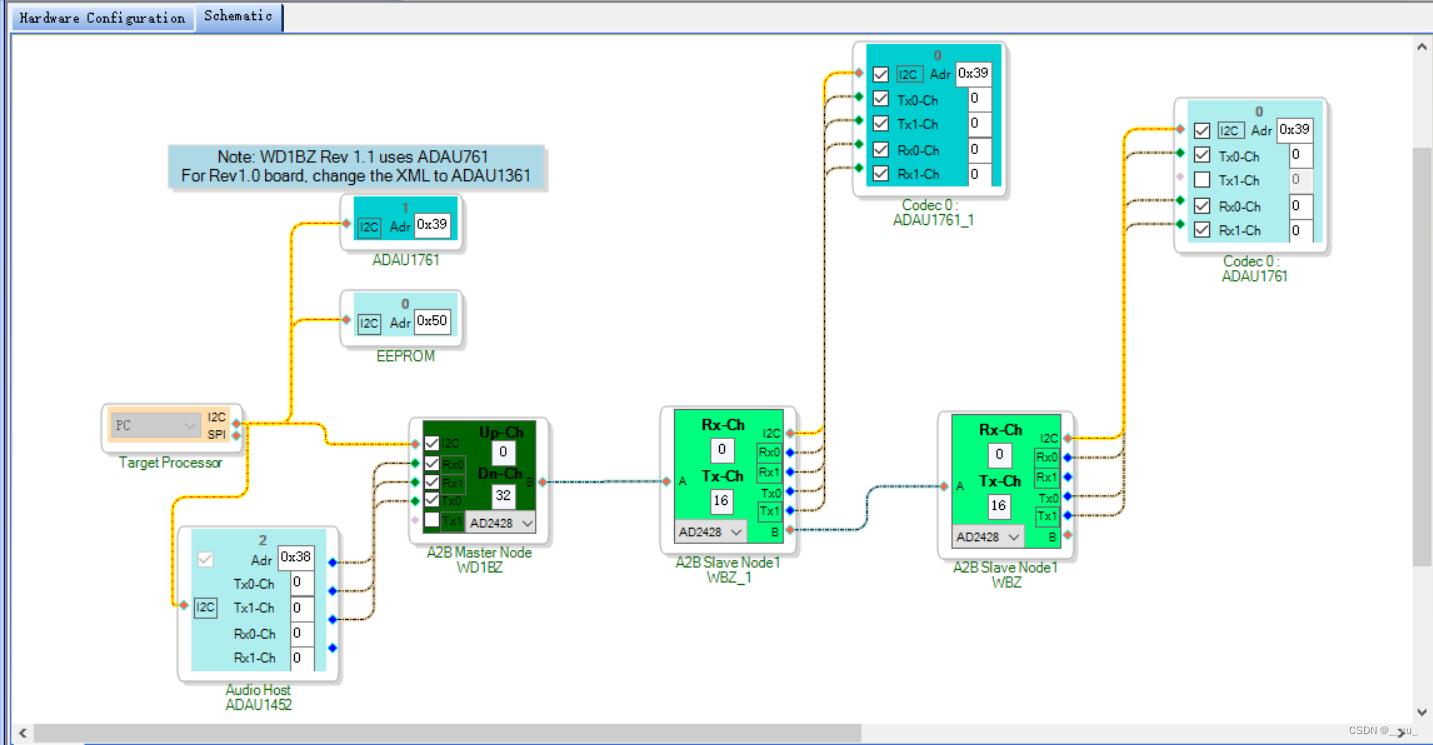Click the Rx0 port icon on slave WBZ
Screen dimensions: 1433x745
coord(1047,458)
